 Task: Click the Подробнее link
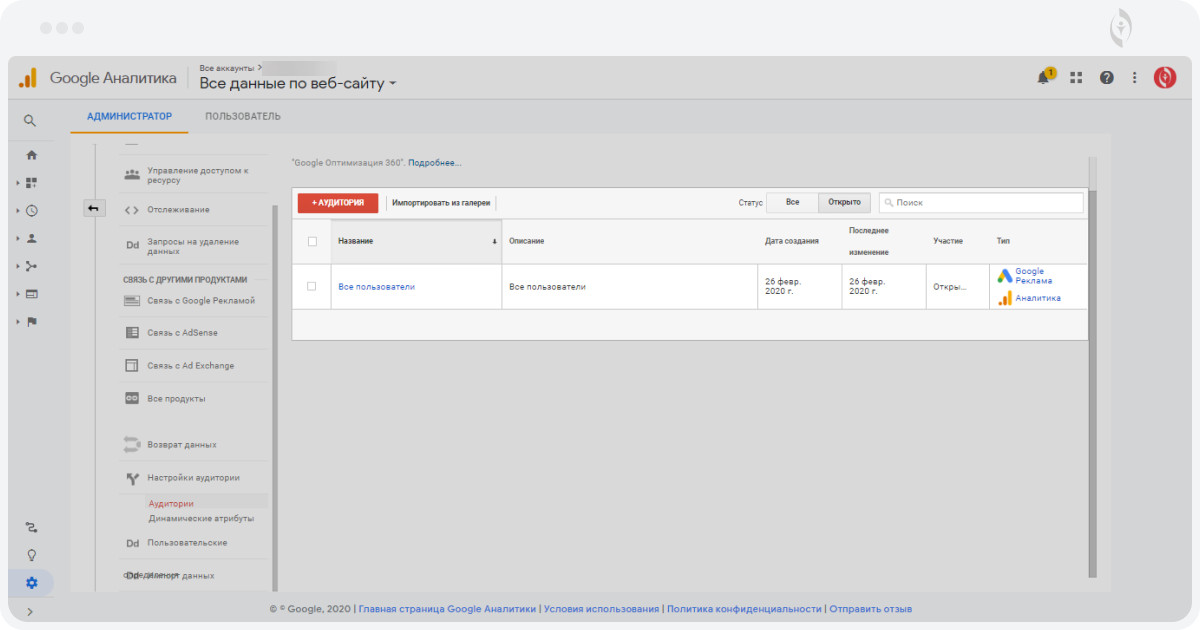pyautogui.click(x=435, y=162)
